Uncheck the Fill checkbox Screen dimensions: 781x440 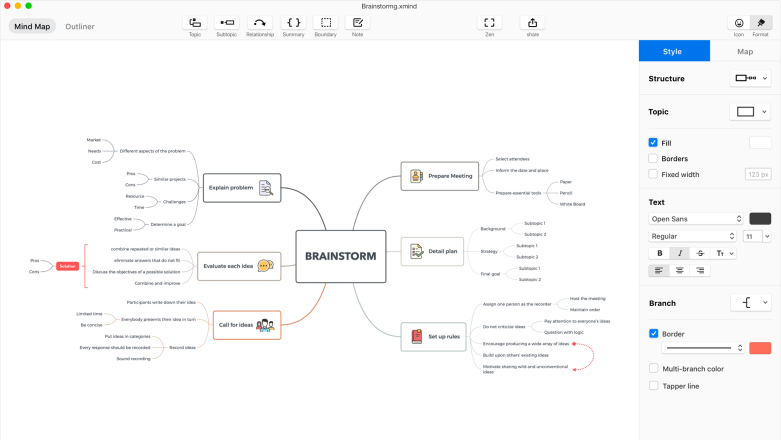(x=653, y=143)
